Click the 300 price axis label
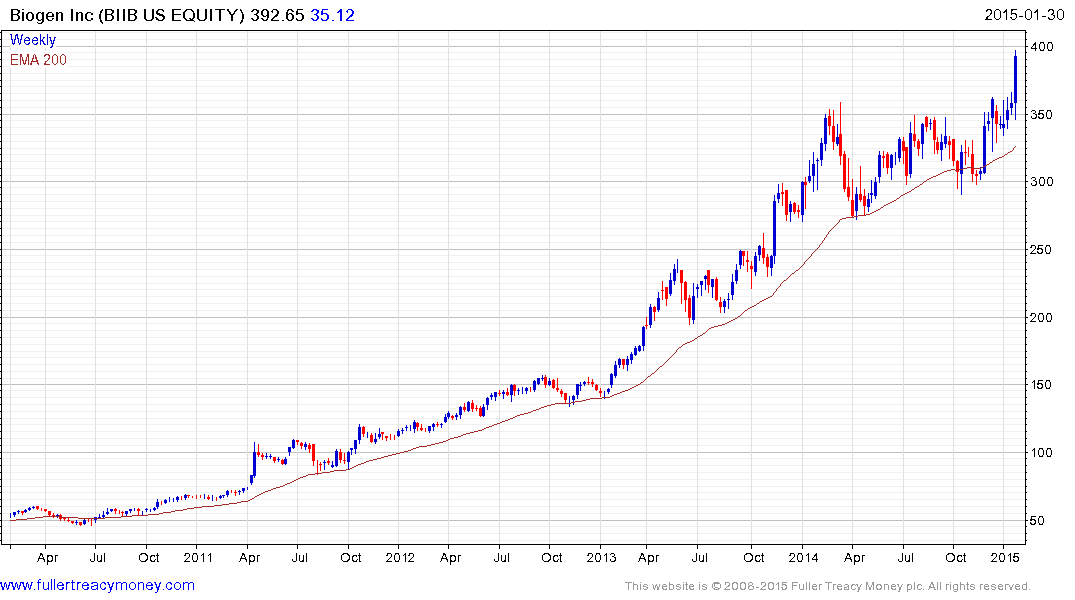This screenshot has height=600, width=1075. coord(1042,182)
